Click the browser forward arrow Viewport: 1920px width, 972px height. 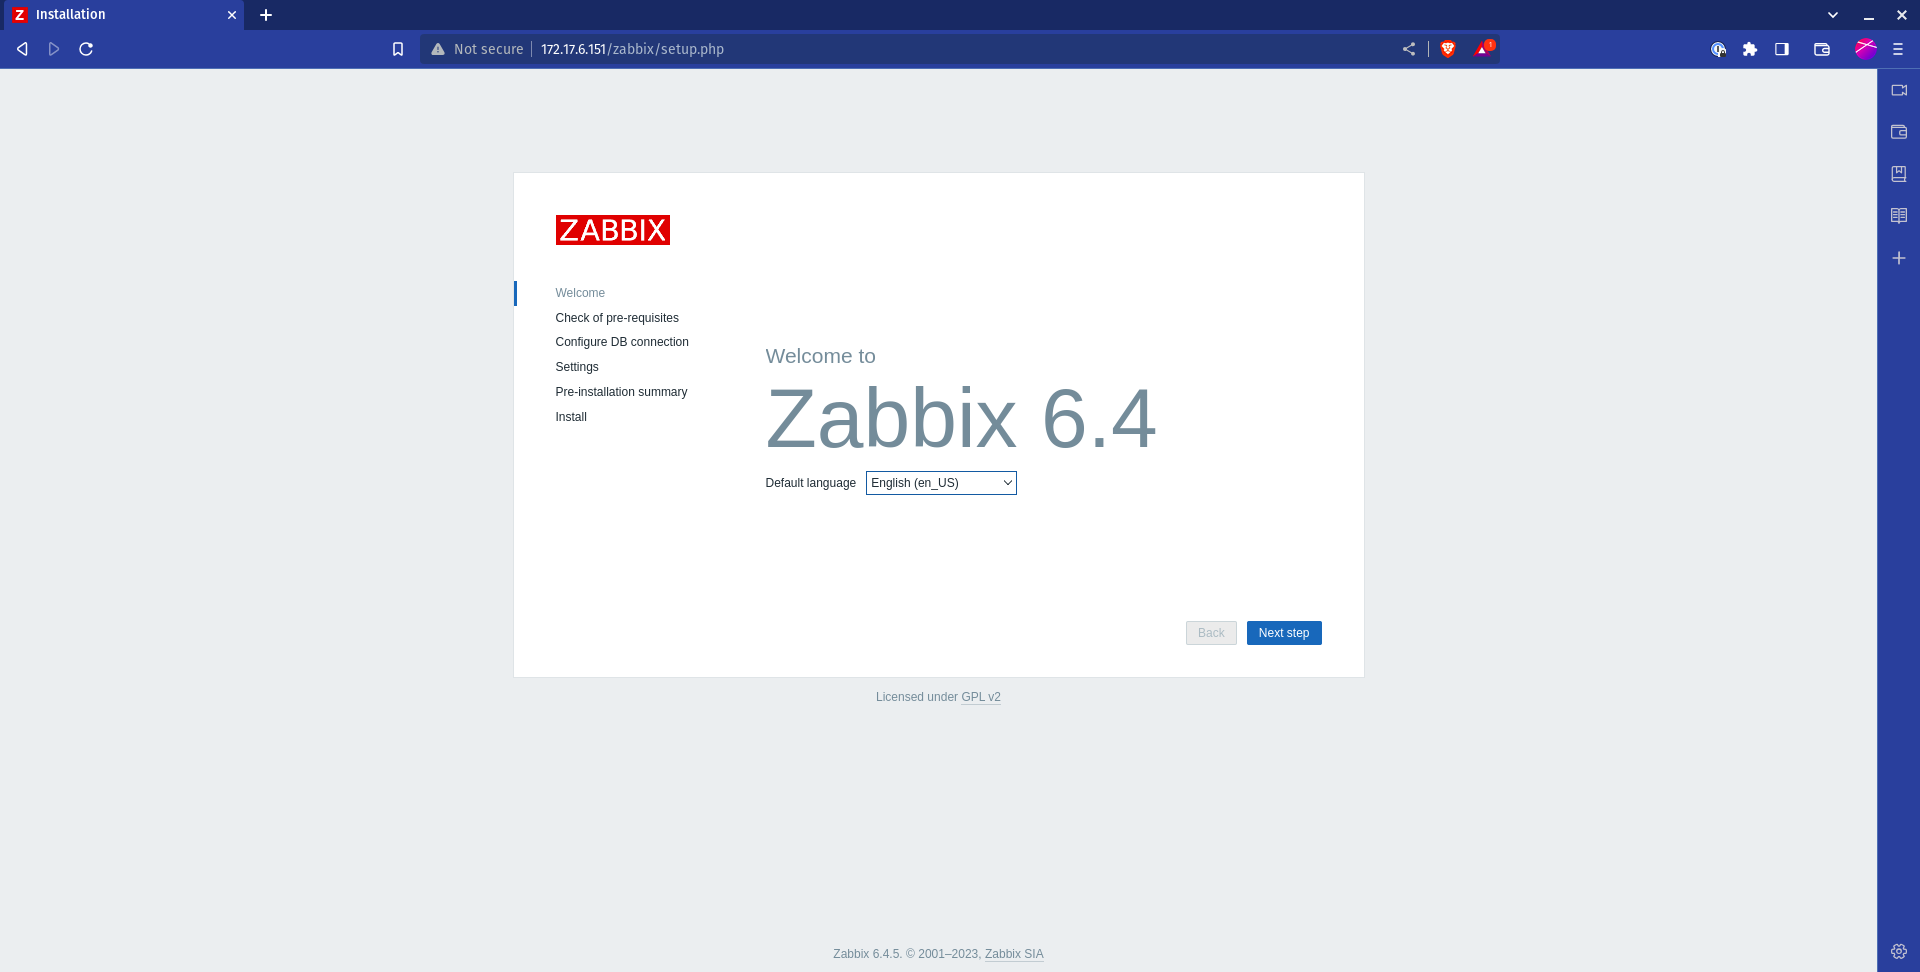(54, 49)
